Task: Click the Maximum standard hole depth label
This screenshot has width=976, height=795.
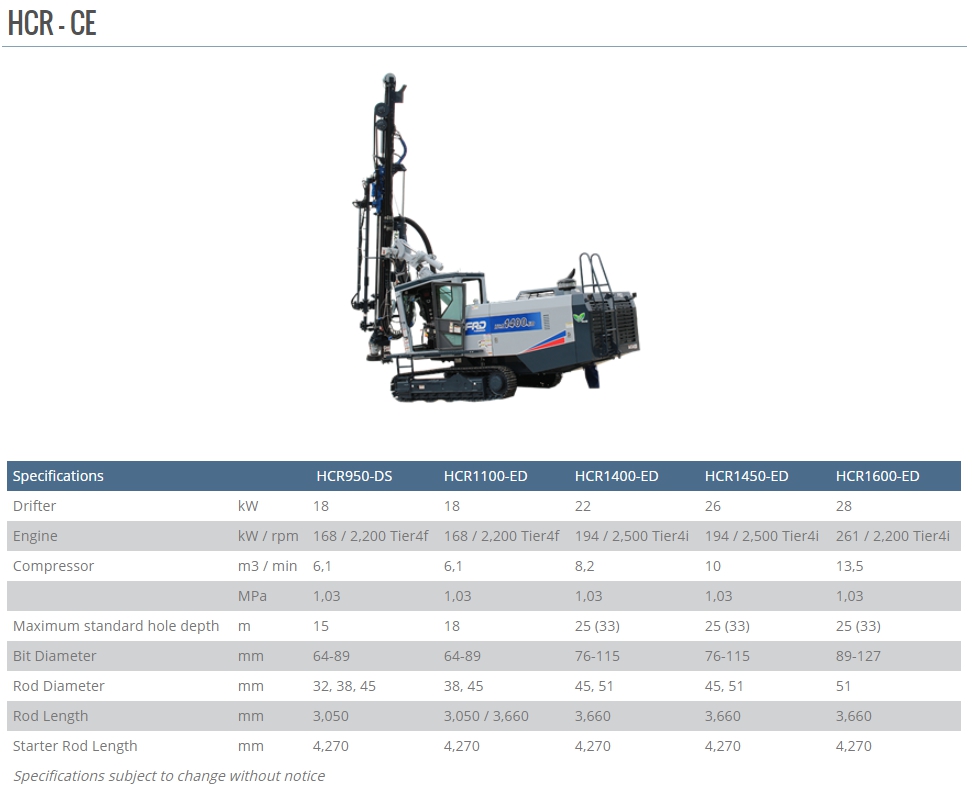Action: [116, 626]
